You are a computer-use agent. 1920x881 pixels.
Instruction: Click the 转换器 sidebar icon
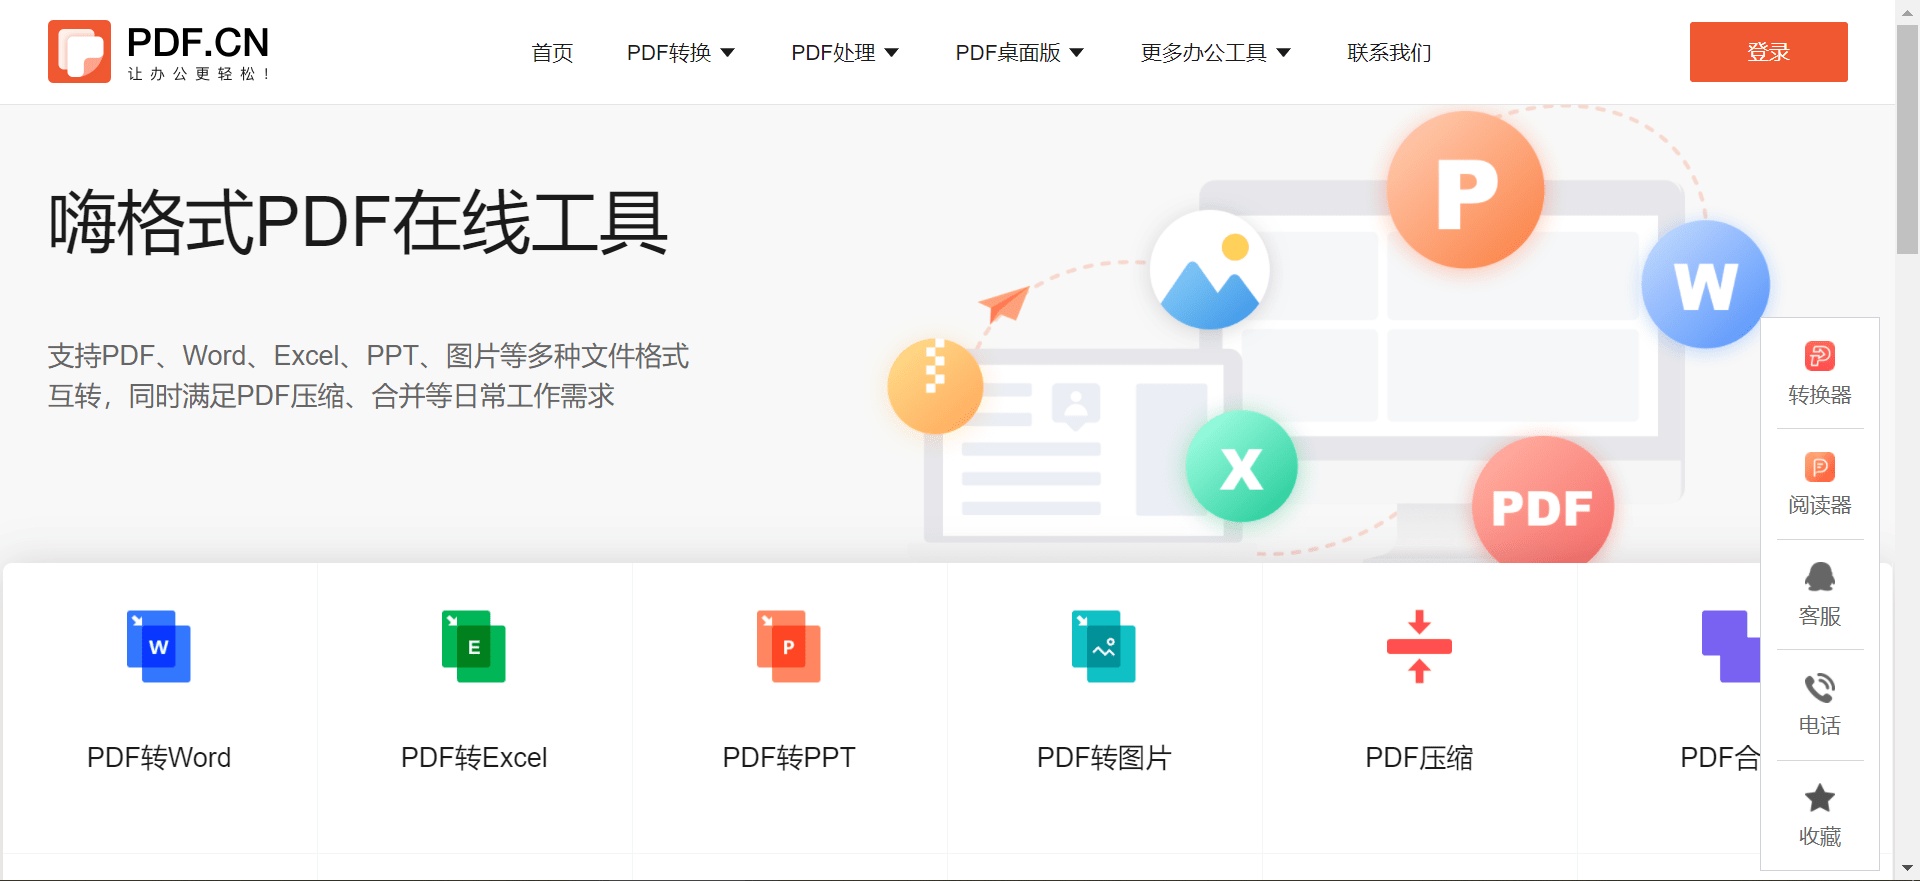tap(1820, 356)
